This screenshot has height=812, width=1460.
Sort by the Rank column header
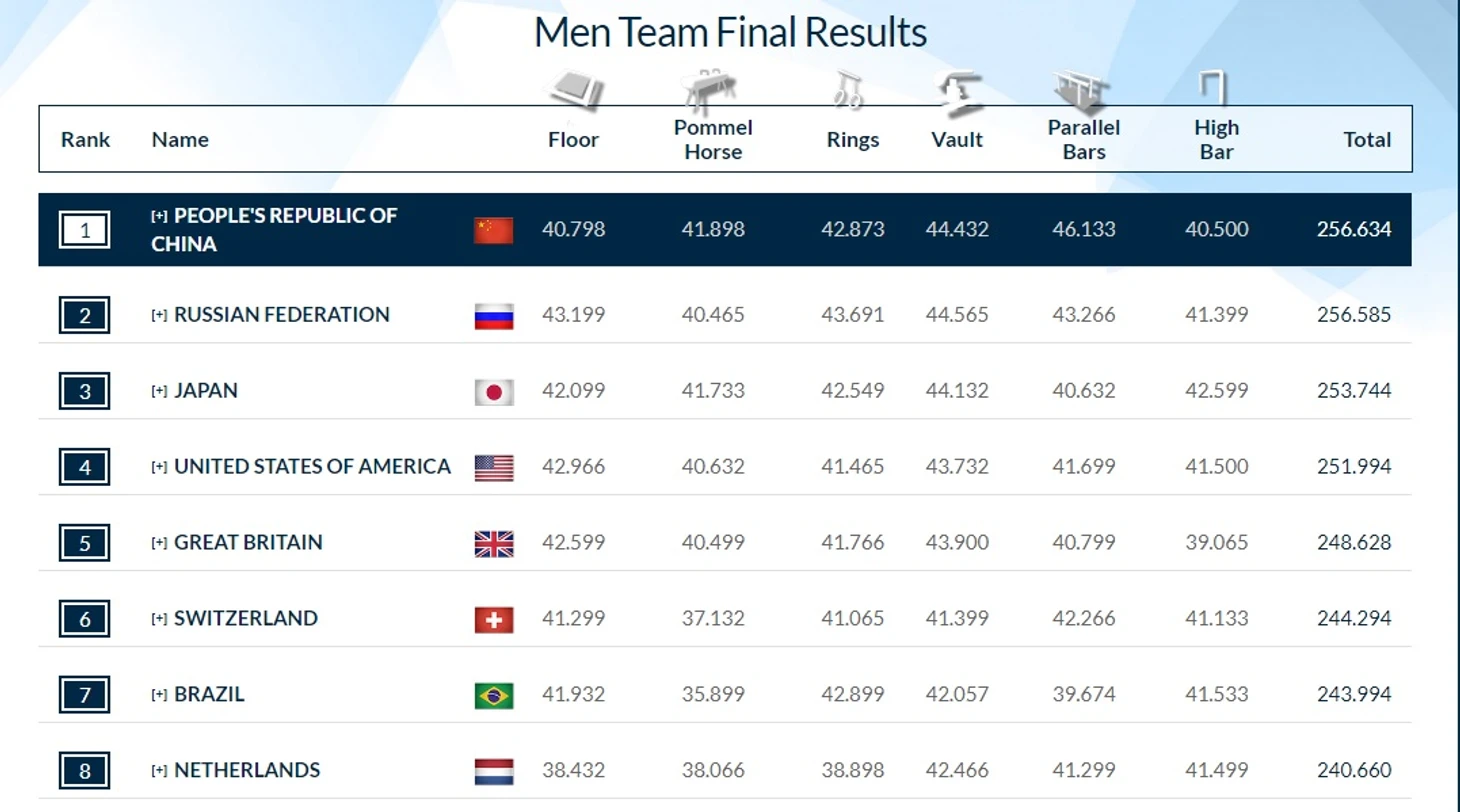[x=86, y=140]
